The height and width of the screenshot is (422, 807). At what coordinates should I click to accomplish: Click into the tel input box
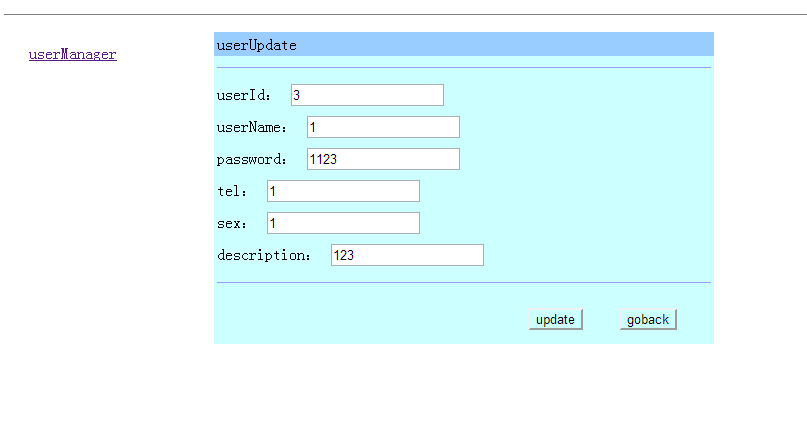click(x=343, y=191)
